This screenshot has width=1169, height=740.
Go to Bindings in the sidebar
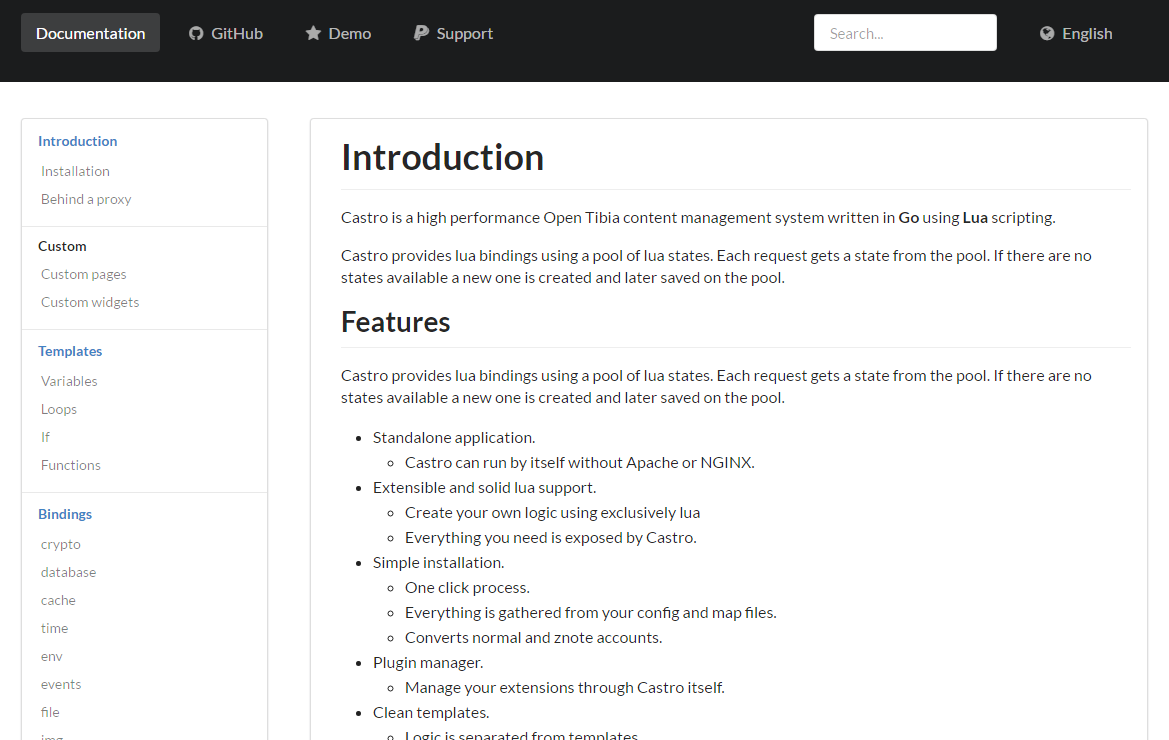(65, 514)
